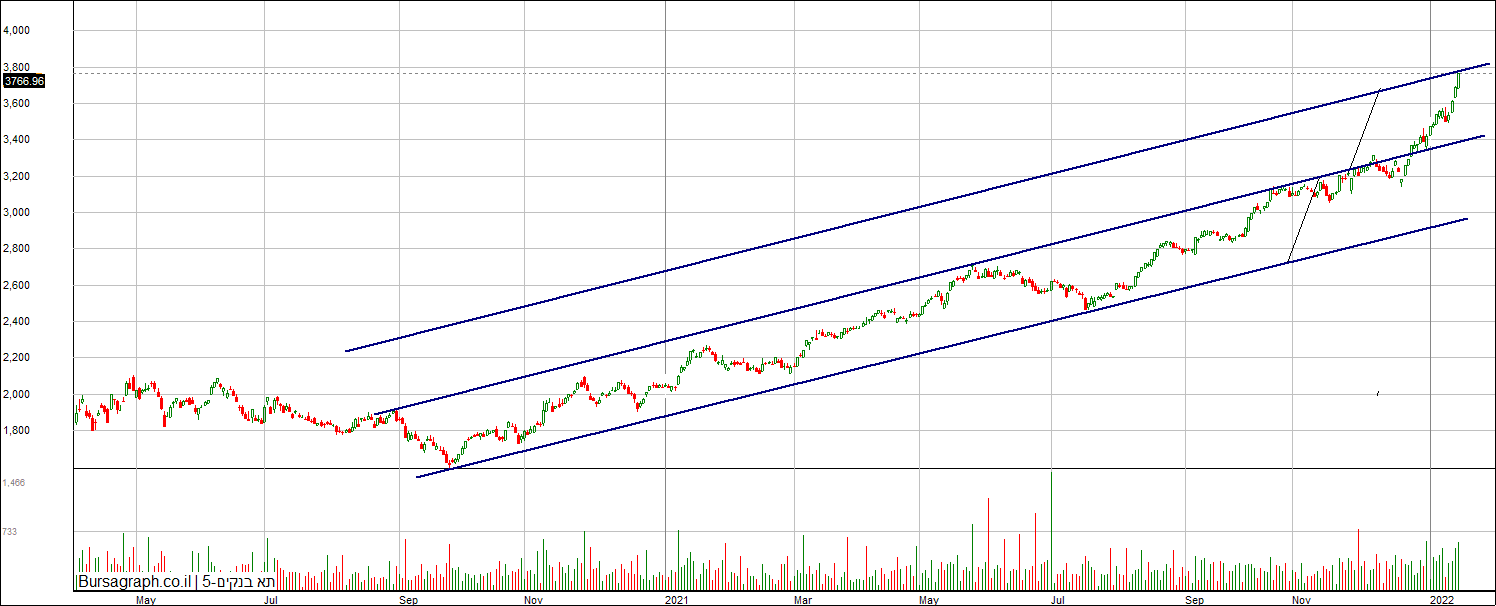Click the 733 volume axis label
The image size is (1496, 606).
[x=10, y=532]
